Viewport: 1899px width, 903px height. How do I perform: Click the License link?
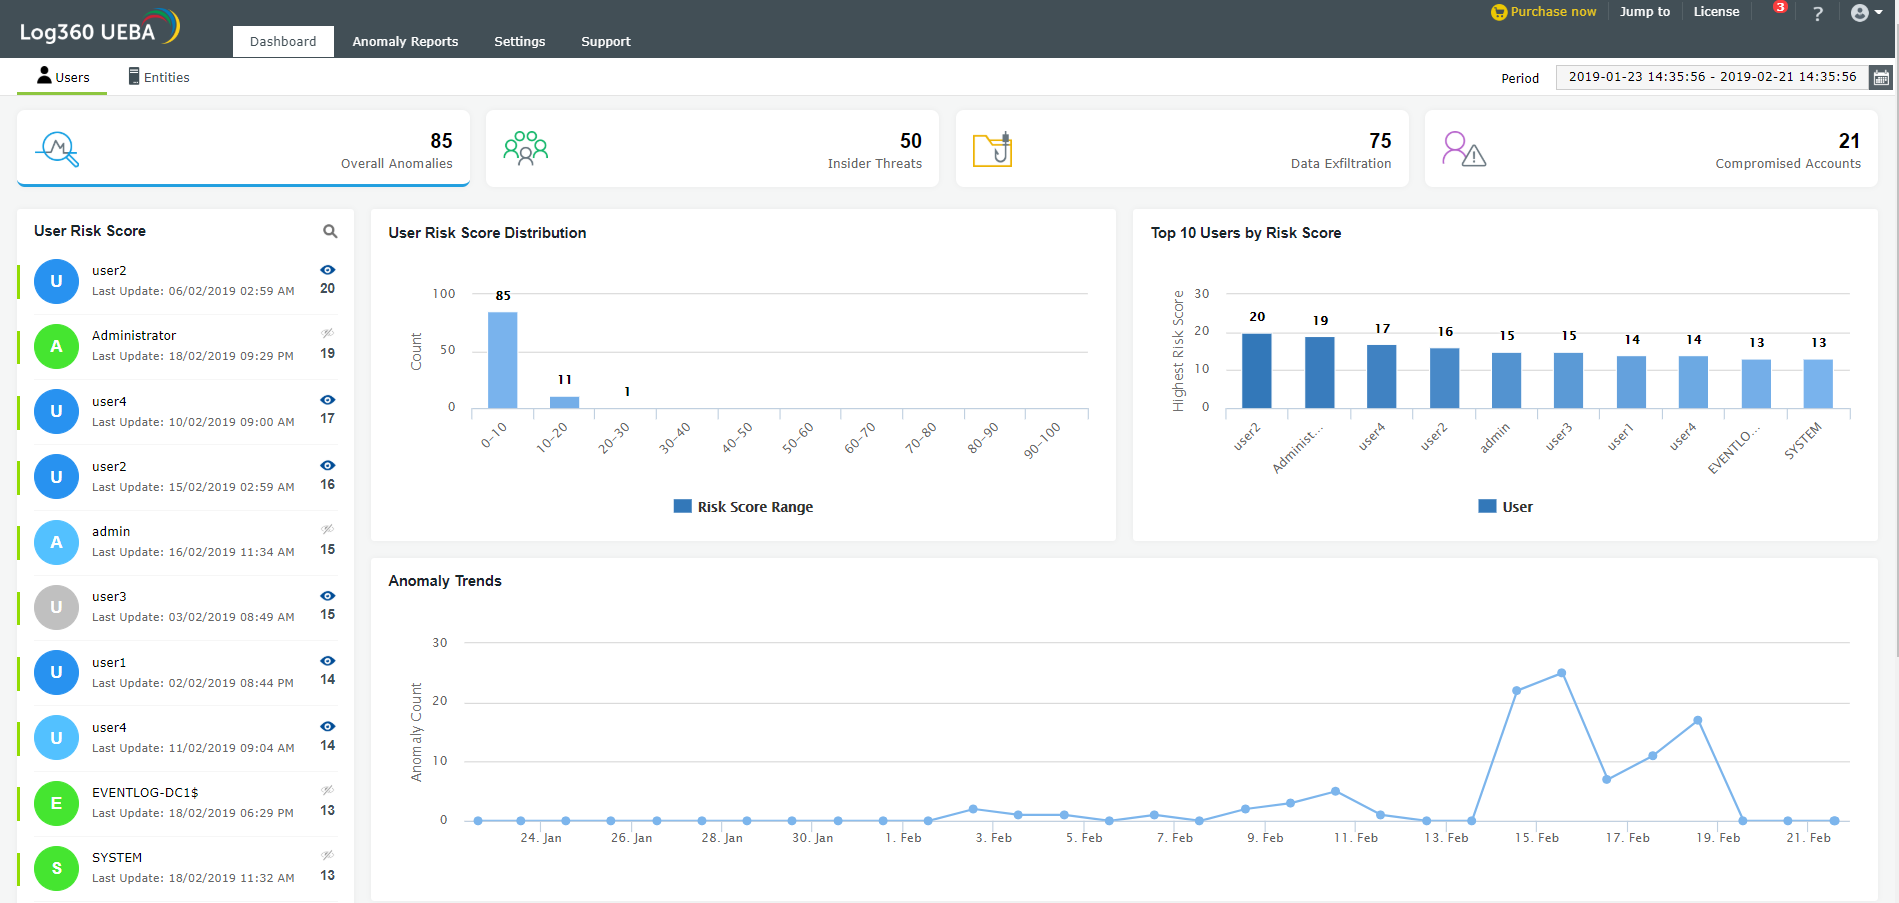(x=1716, y=12)
